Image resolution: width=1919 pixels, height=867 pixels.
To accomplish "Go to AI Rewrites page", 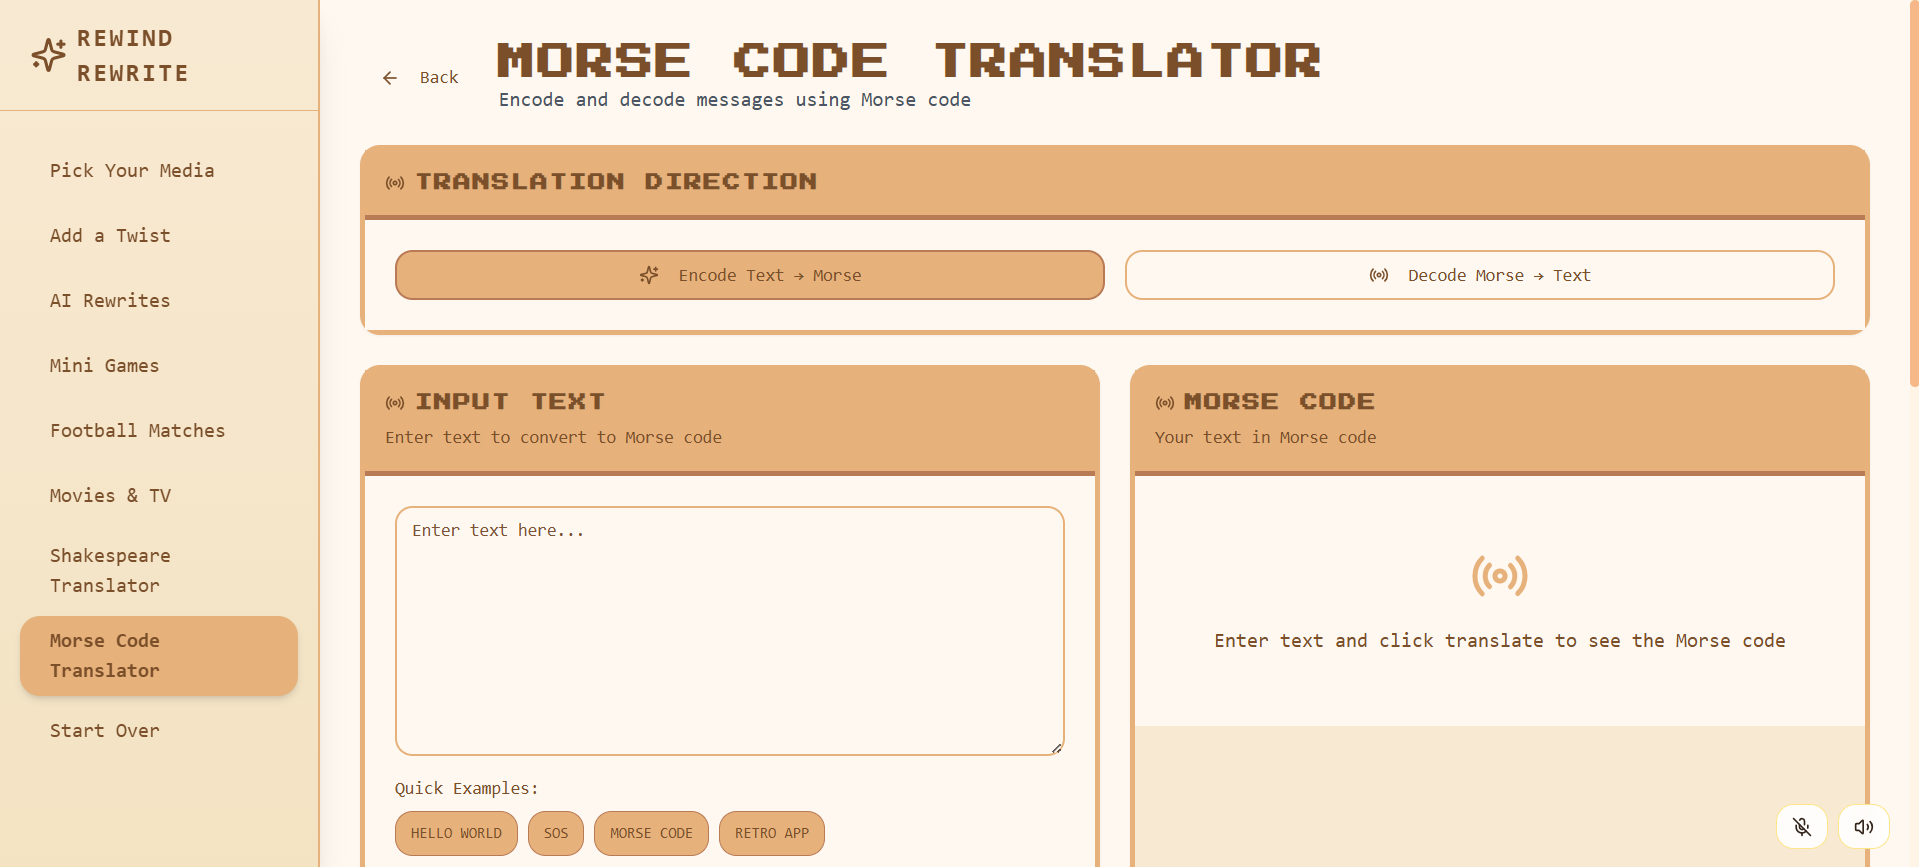I will point(159,301).
